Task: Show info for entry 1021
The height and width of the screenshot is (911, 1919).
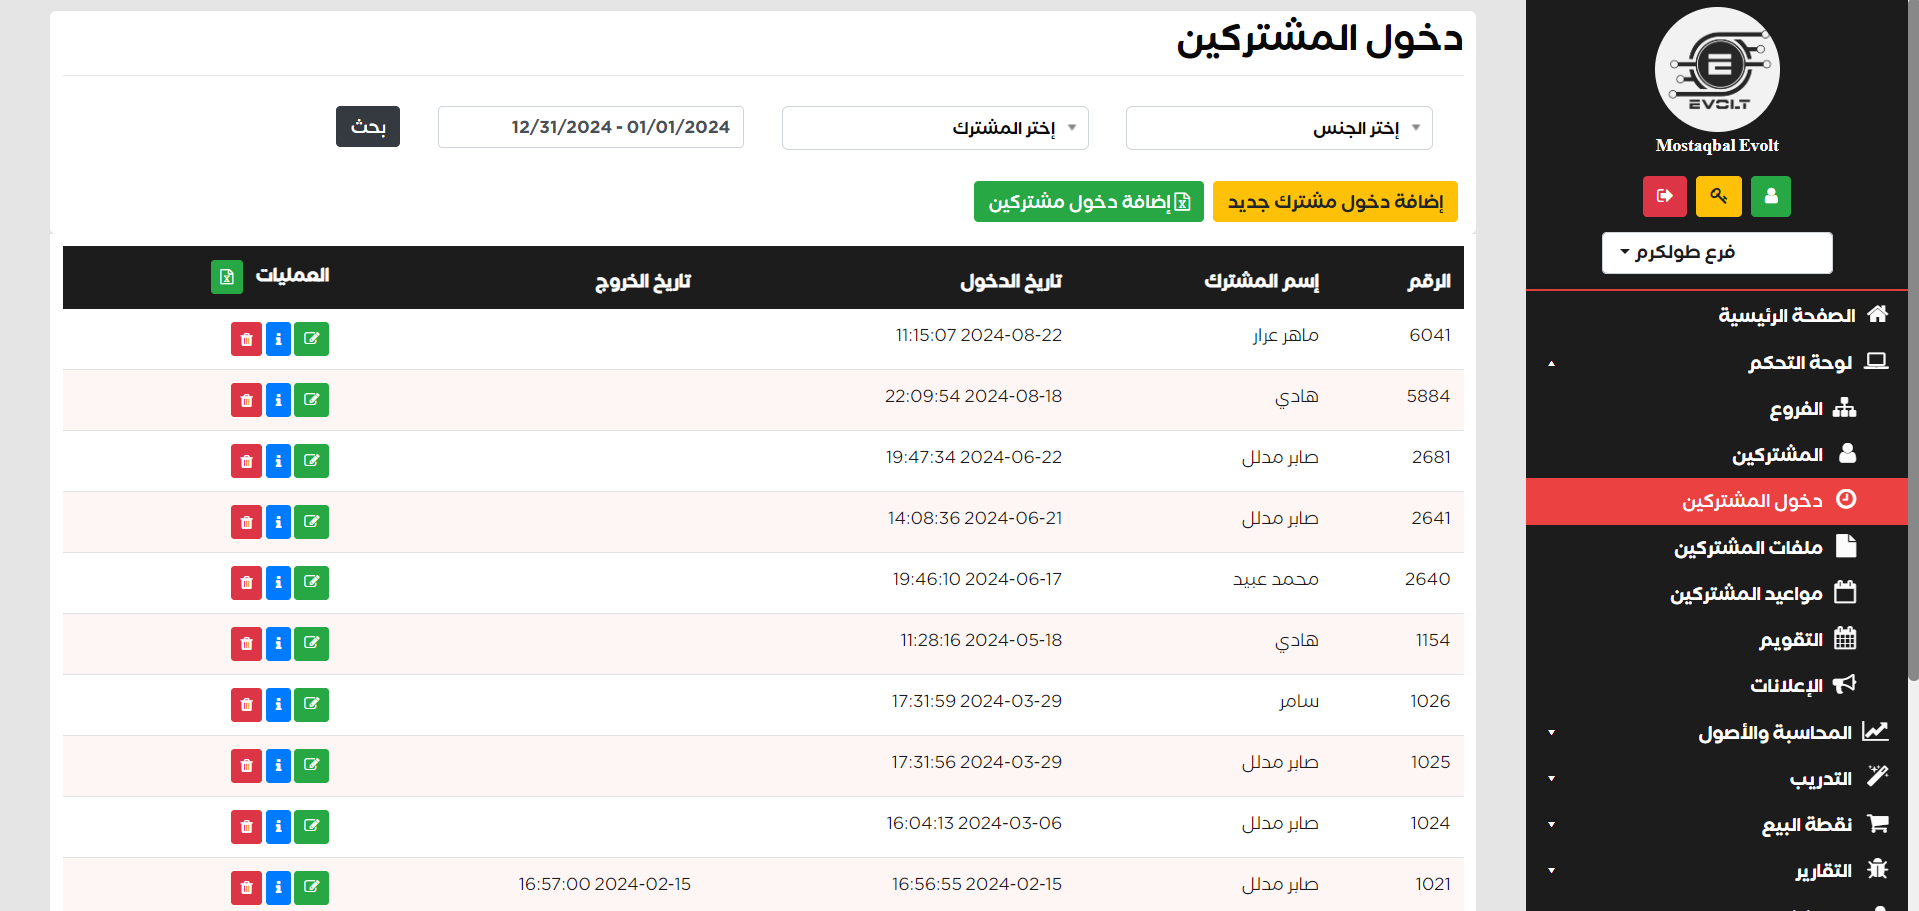Action: coord(278,888)
